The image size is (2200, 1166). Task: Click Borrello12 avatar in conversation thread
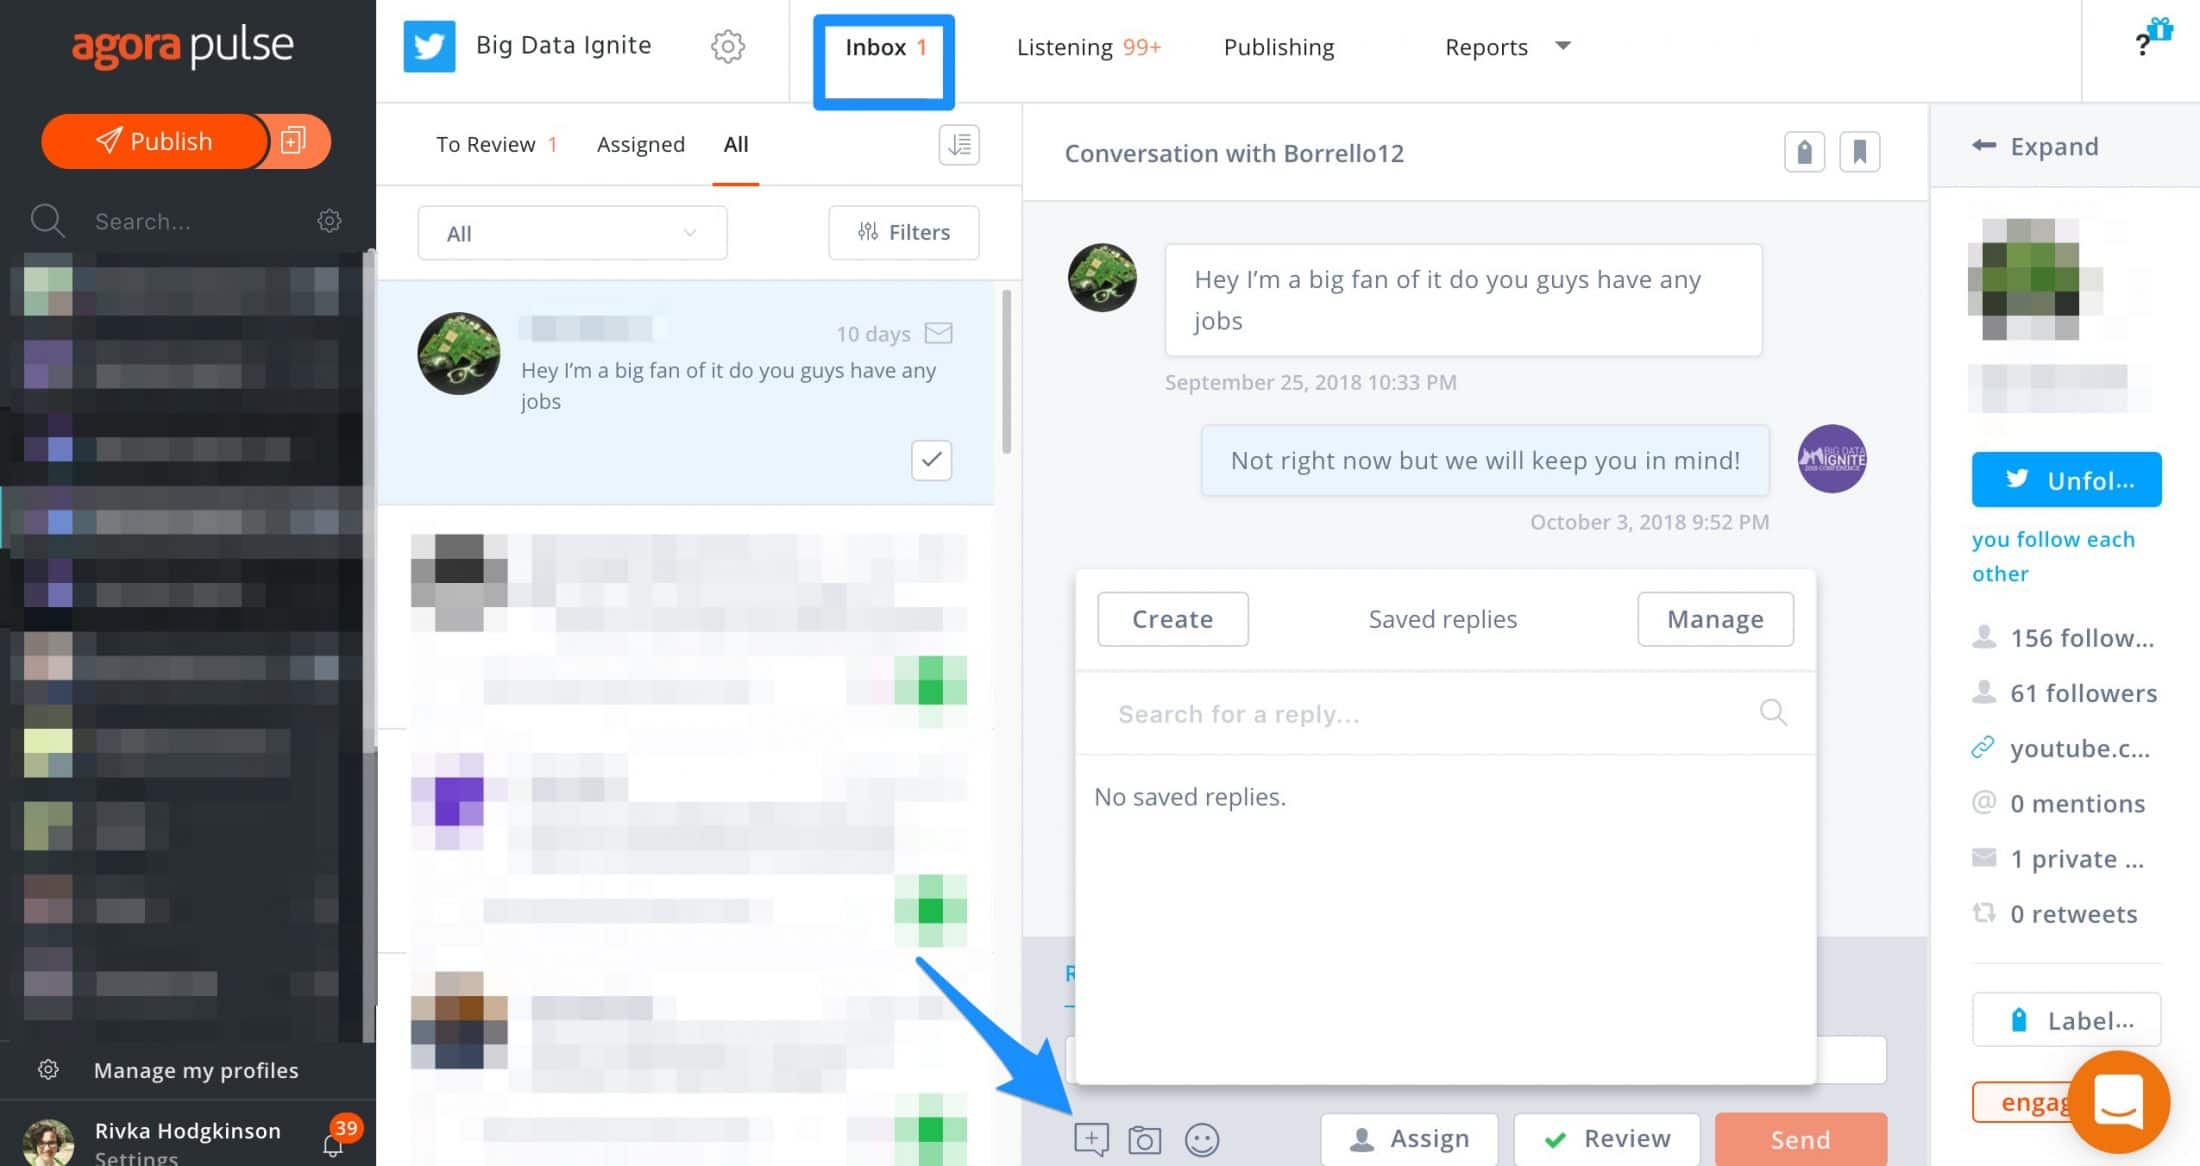(1102, 278)
